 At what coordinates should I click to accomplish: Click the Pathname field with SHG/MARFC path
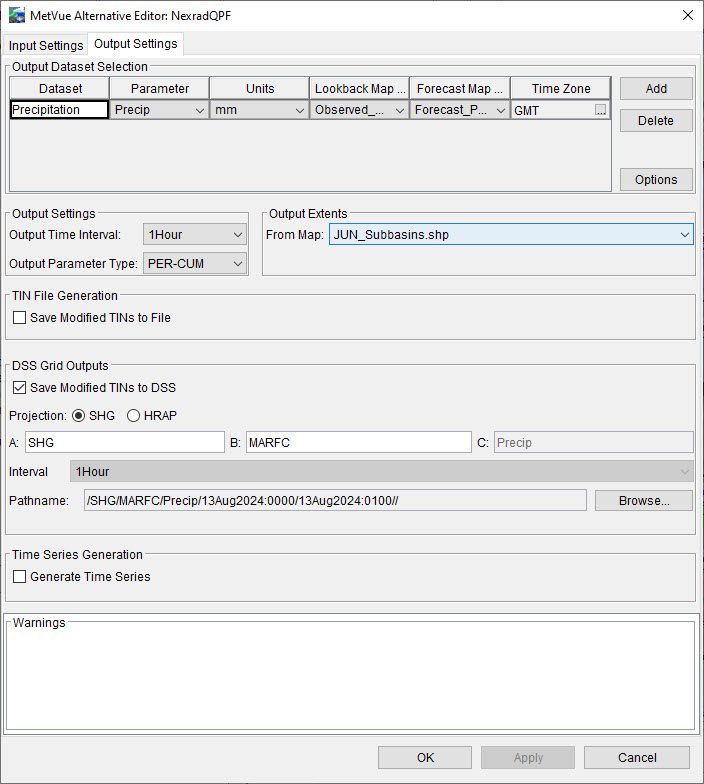335,500
